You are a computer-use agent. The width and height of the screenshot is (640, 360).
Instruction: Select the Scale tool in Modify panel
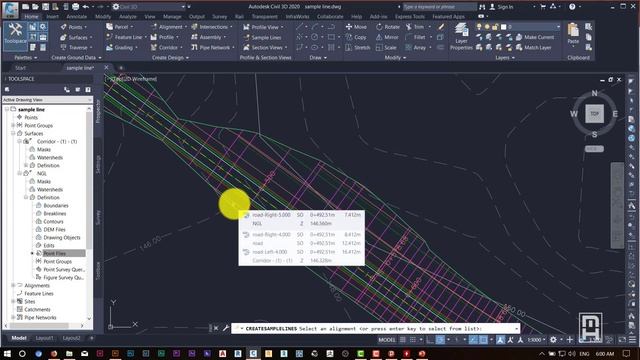pyautogui.click(x=386, y=47)
